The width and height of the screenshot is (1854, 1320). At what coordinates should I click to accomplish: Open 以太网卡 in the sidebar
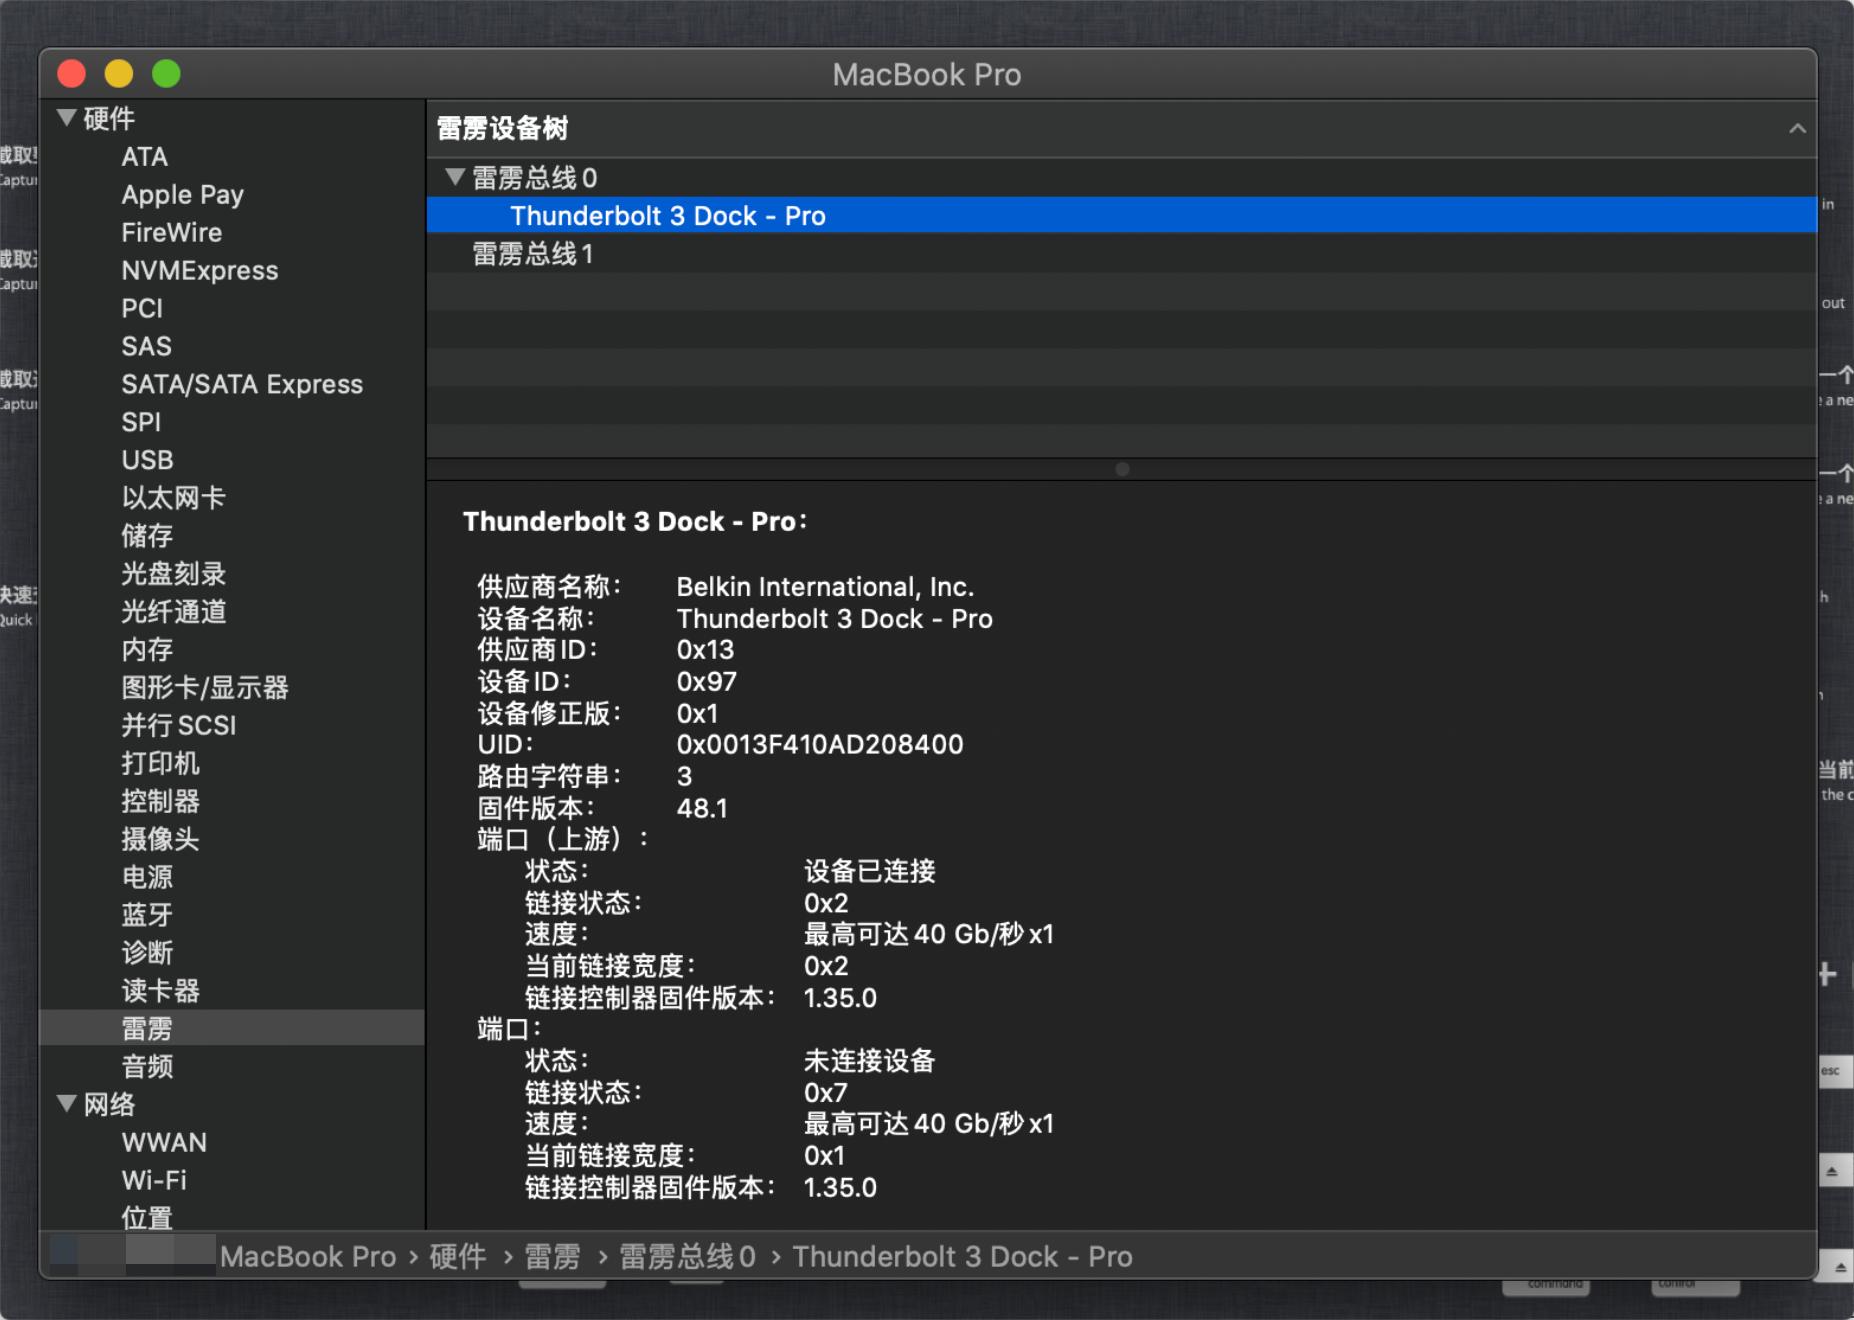pyautogui.click(x=173, y=498)
